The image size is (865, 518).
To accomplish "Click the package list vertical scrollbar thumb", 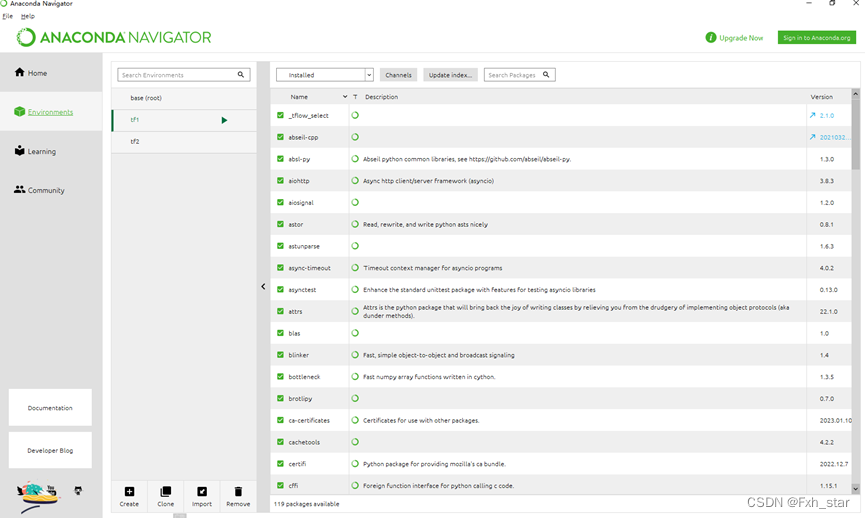I will pos(856,135).
